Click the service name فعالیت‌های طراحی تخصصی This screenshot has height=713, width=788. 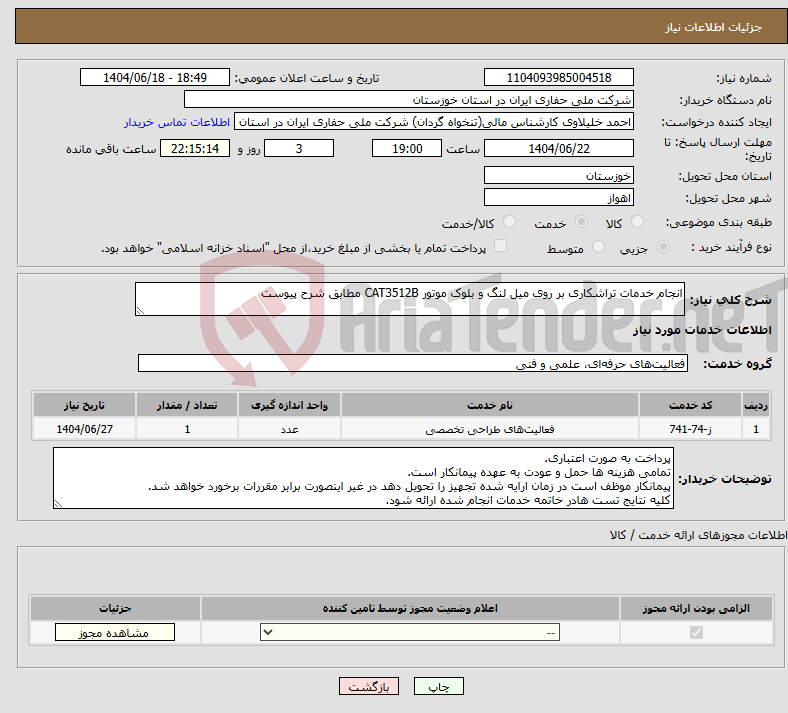pyautogui.click(x=490, y=429)
